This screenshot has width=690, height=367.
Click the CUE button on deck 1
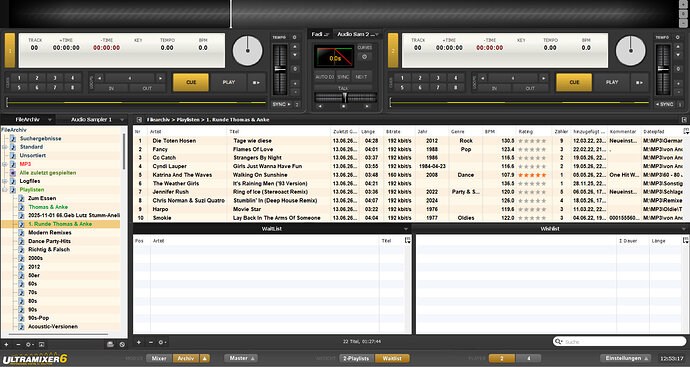tap(191, 82)
